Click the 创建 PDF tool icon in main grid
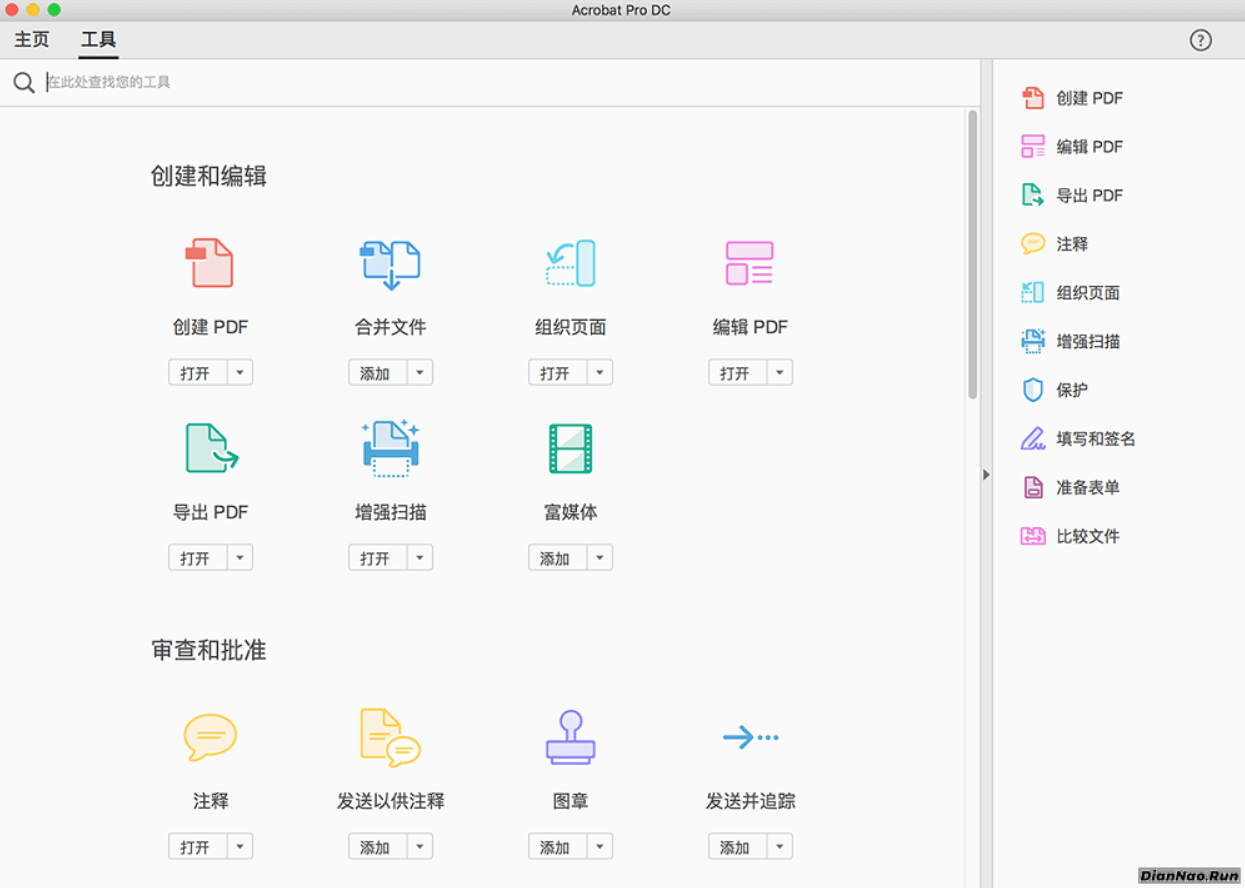1245x888 pixels. click(210, 263)
